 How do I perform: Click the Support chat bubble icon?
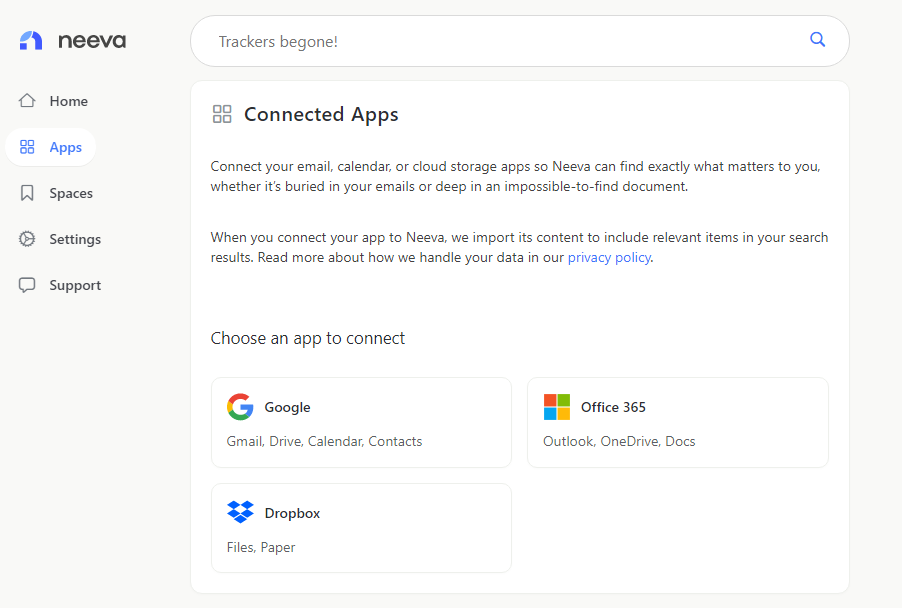point(27,285)
